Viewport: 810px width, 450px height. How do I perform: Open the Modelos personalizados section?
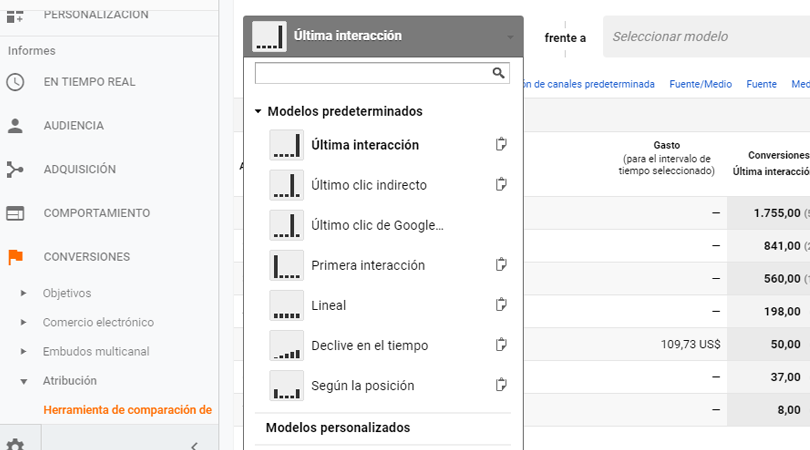[x=338, y=428]
